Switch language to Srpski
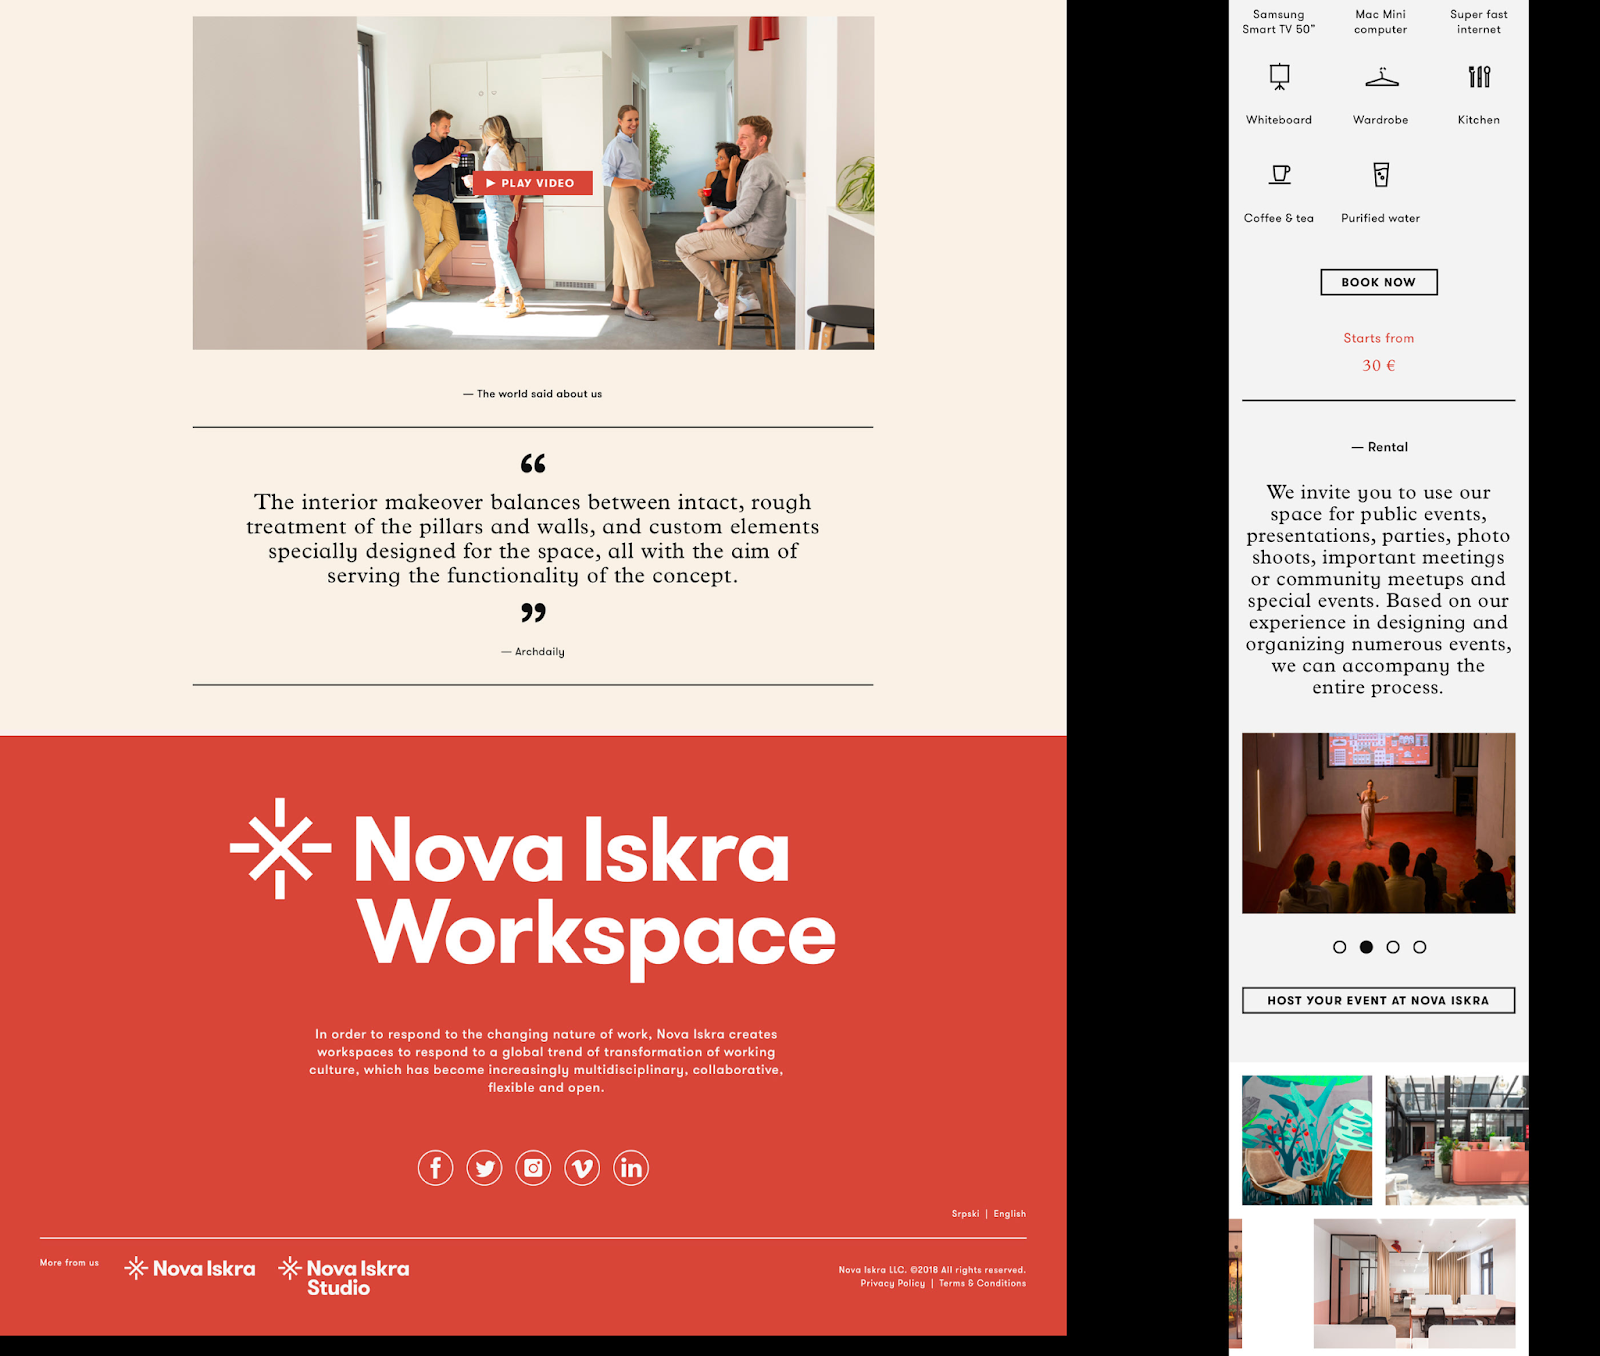The image size is (1600, 1356). coord(965,1214)
